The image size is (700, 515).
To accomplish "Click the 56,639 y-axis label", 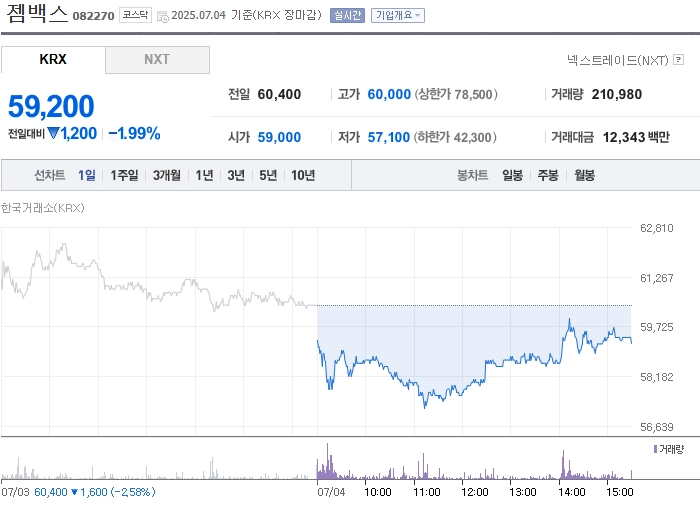I will click(656, 427).
